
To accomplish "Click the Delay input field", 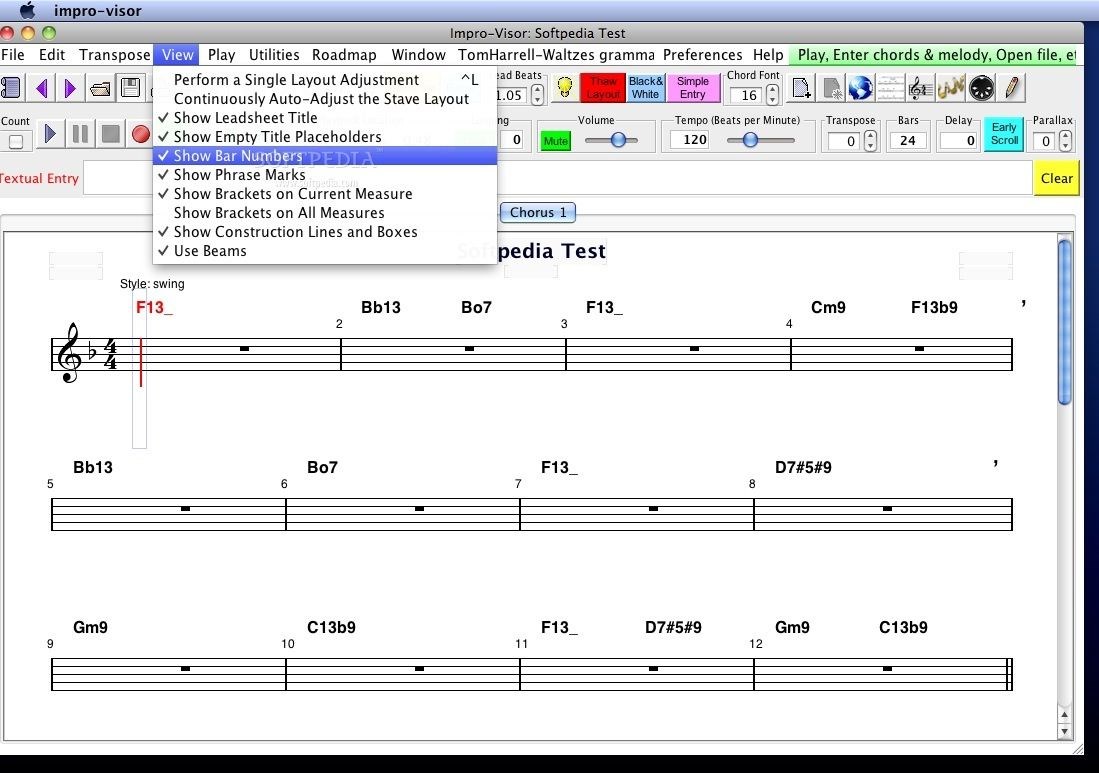I will (x=959, y=141).
